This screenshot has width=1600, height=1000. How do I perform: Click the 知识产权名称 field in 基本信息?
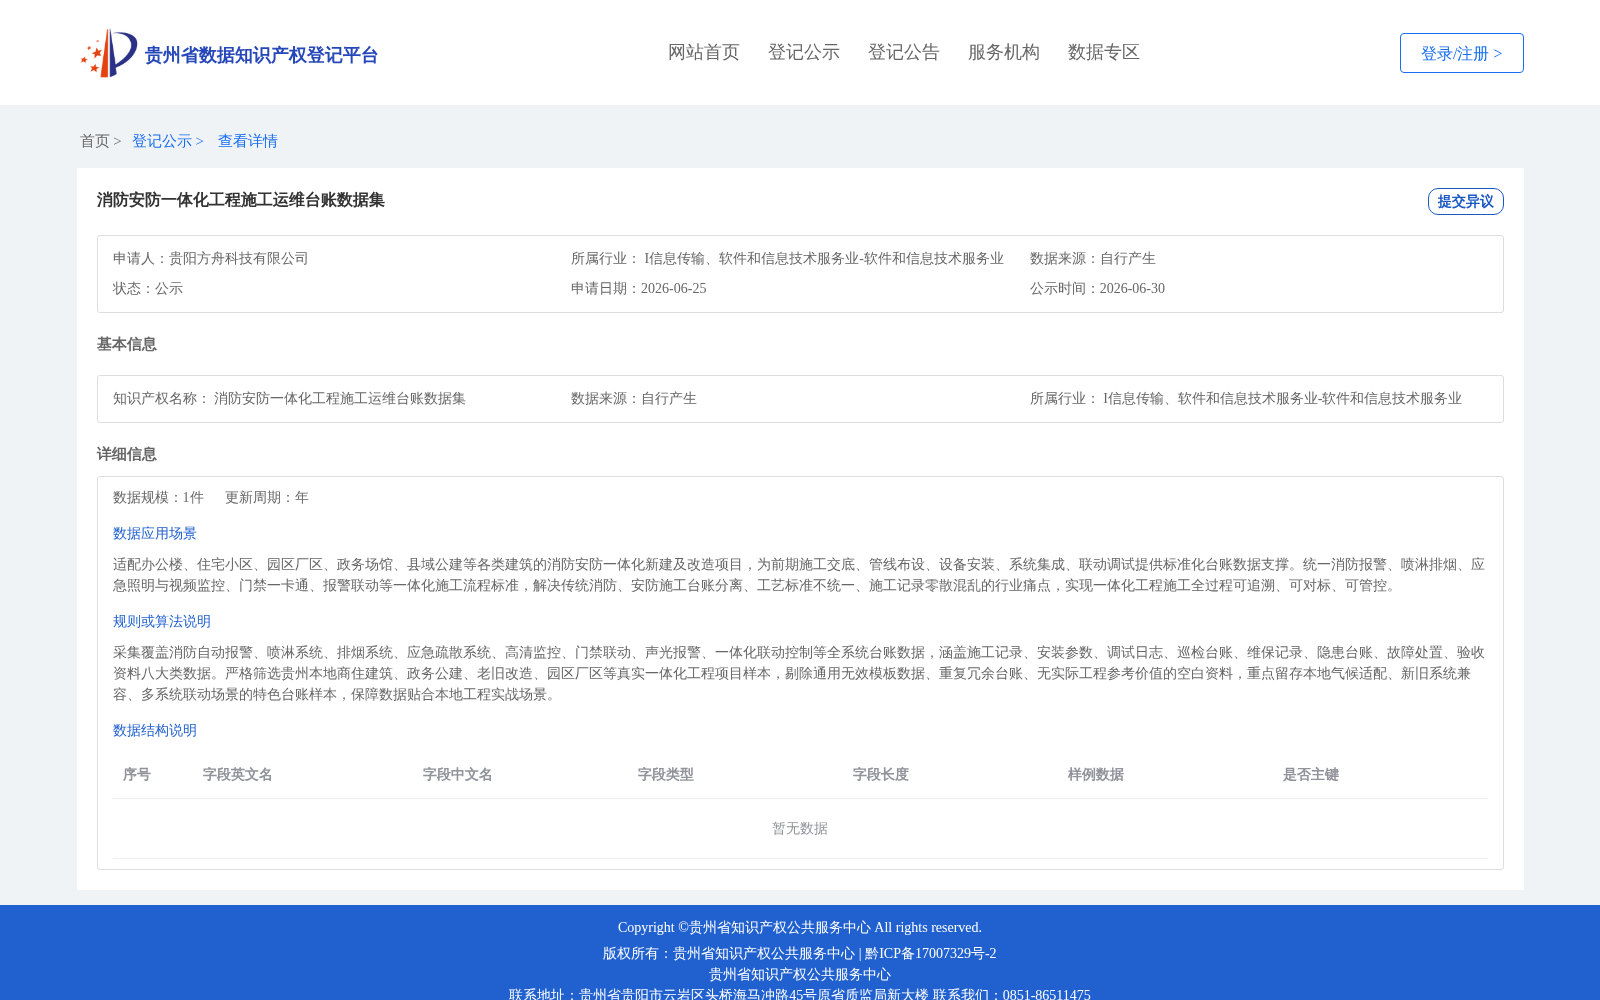click(290, 398)
